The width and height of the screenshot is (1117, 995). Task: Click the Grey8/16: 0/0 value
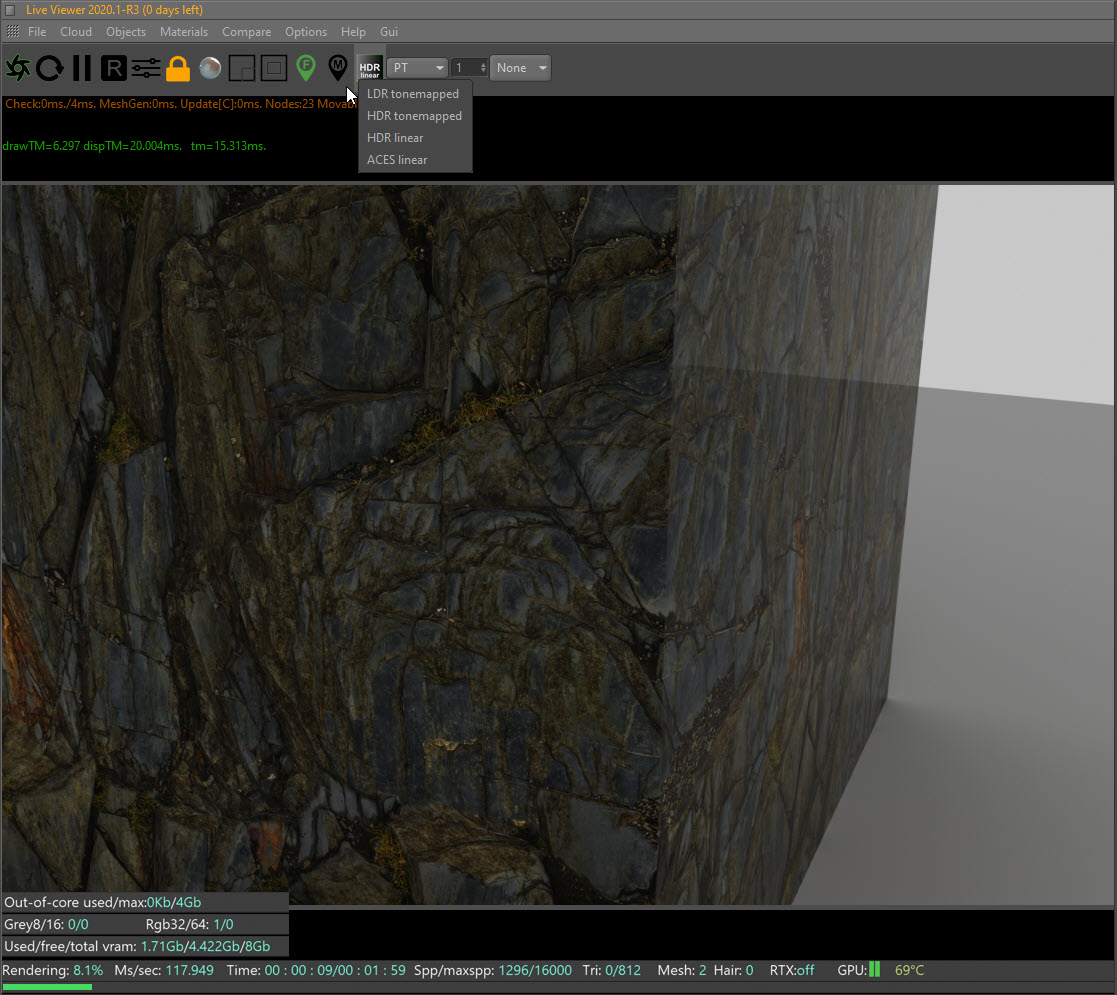pos(46,924)
